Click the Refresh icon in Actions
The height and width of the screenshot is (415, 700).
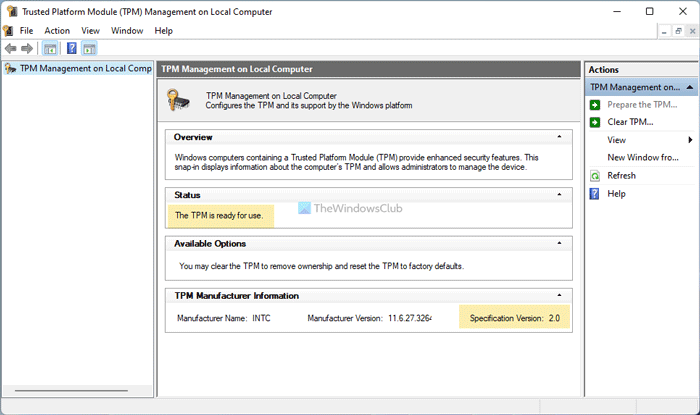(595, 176)
